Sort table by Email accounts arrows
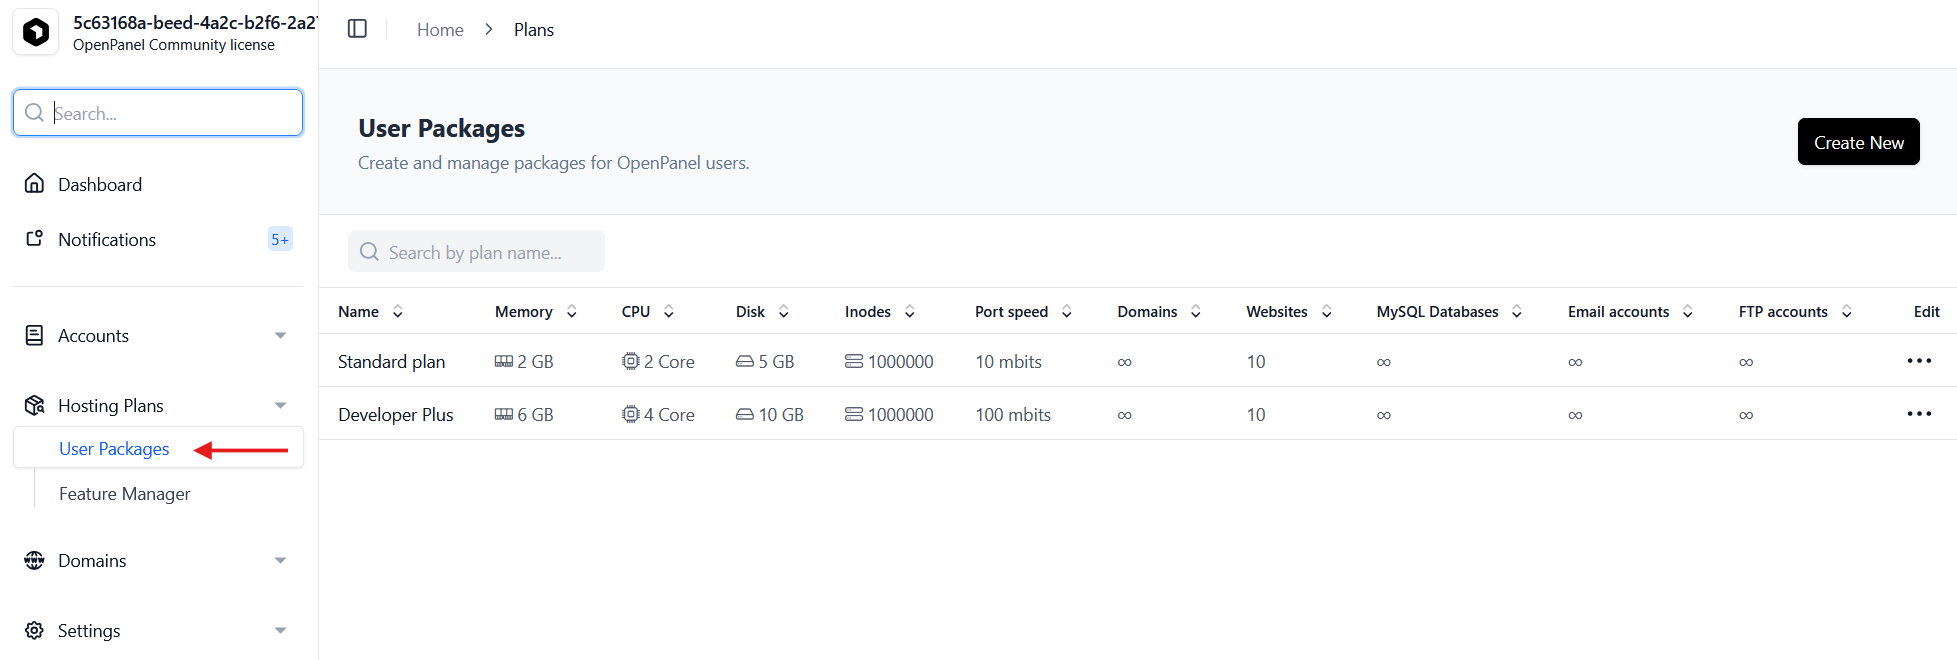 pyautogui.click(x=1688, y=312)
